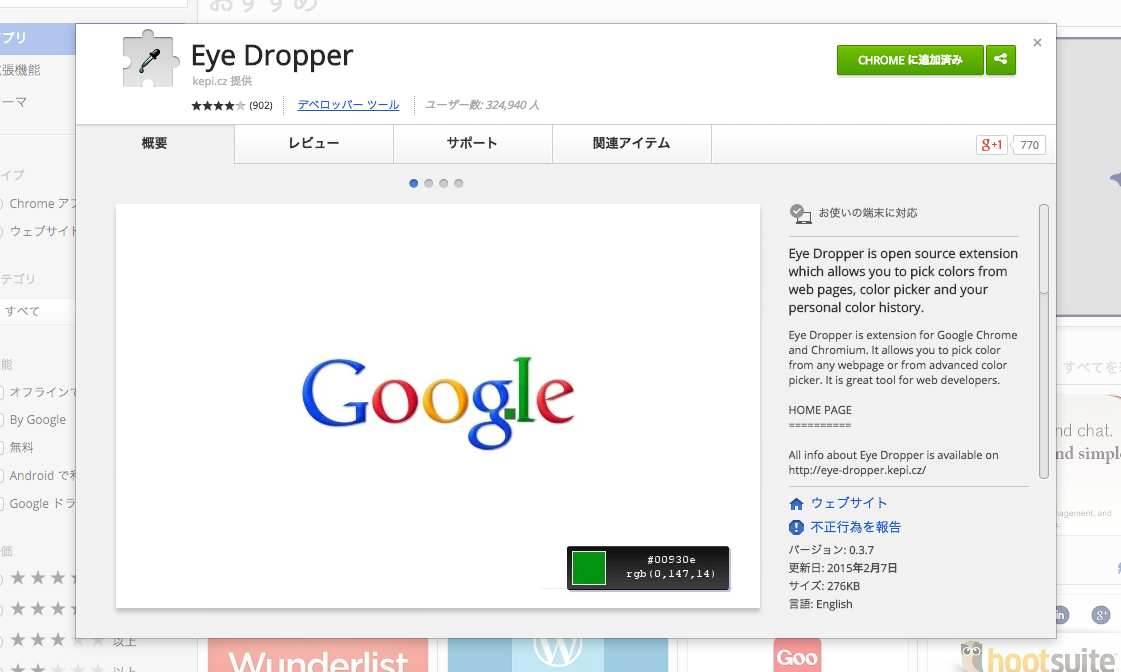This screenshot has width=1121, height=672.
Task: Click the green CHROME に追加済み button
Action: (x=910, y=60)
